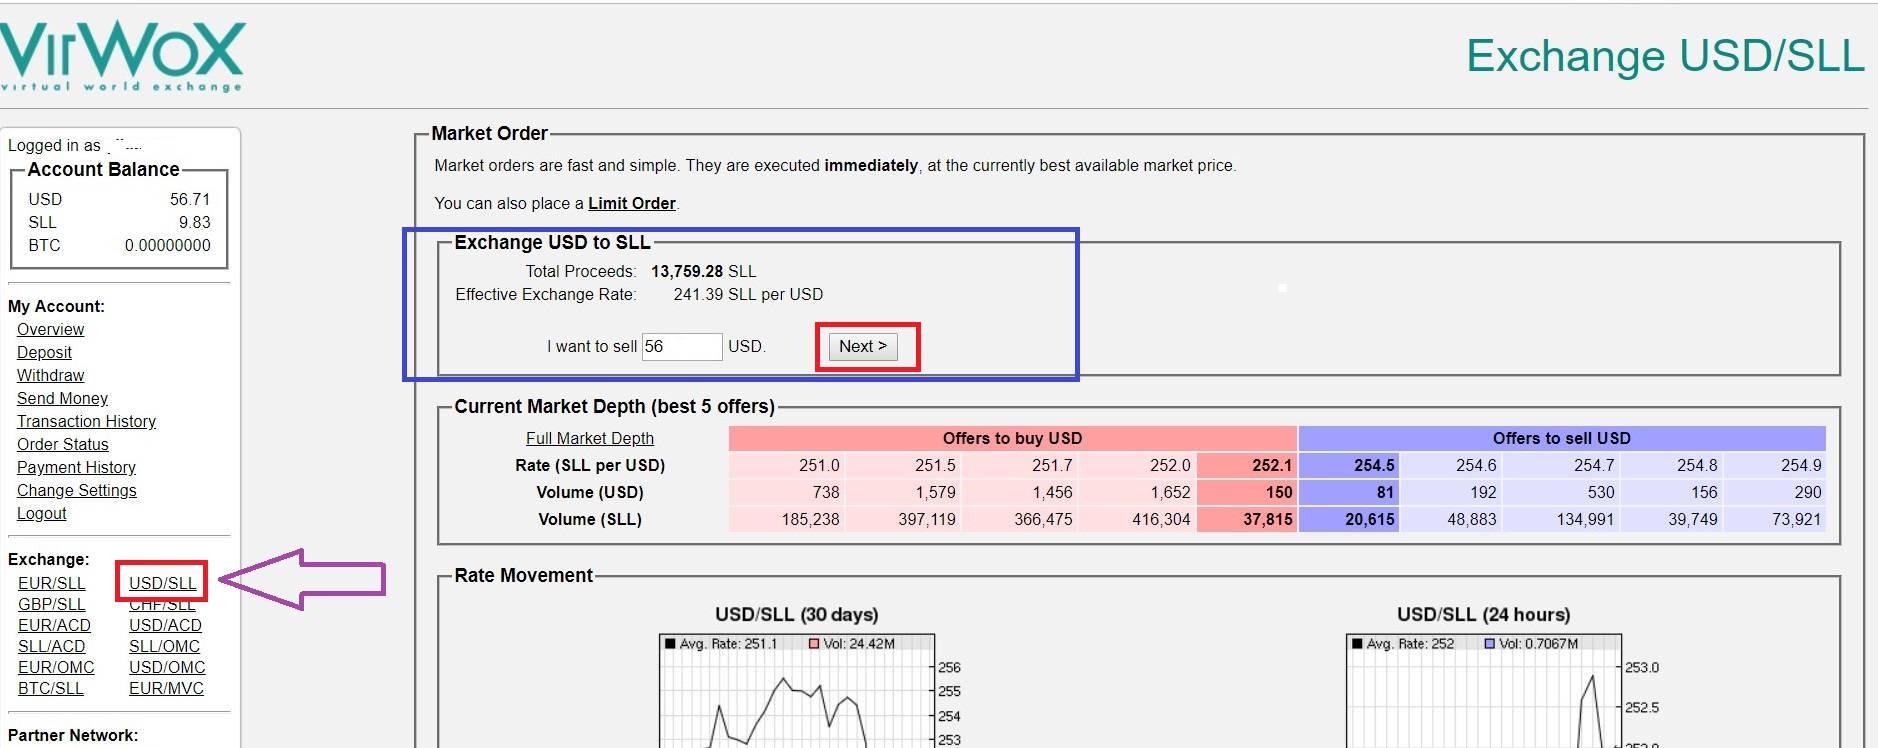Click the USD/SLL 30 days chart

click(x=797, y=690)
